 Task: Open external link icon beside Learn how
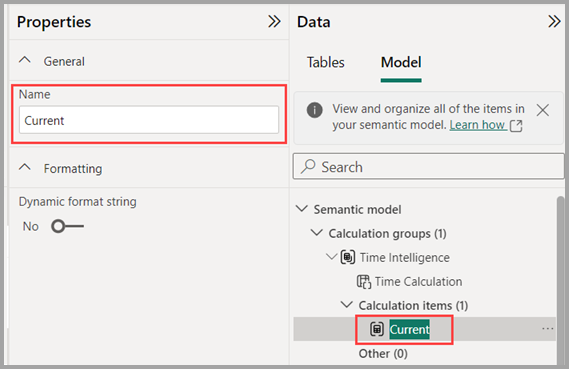click(516, 126)
